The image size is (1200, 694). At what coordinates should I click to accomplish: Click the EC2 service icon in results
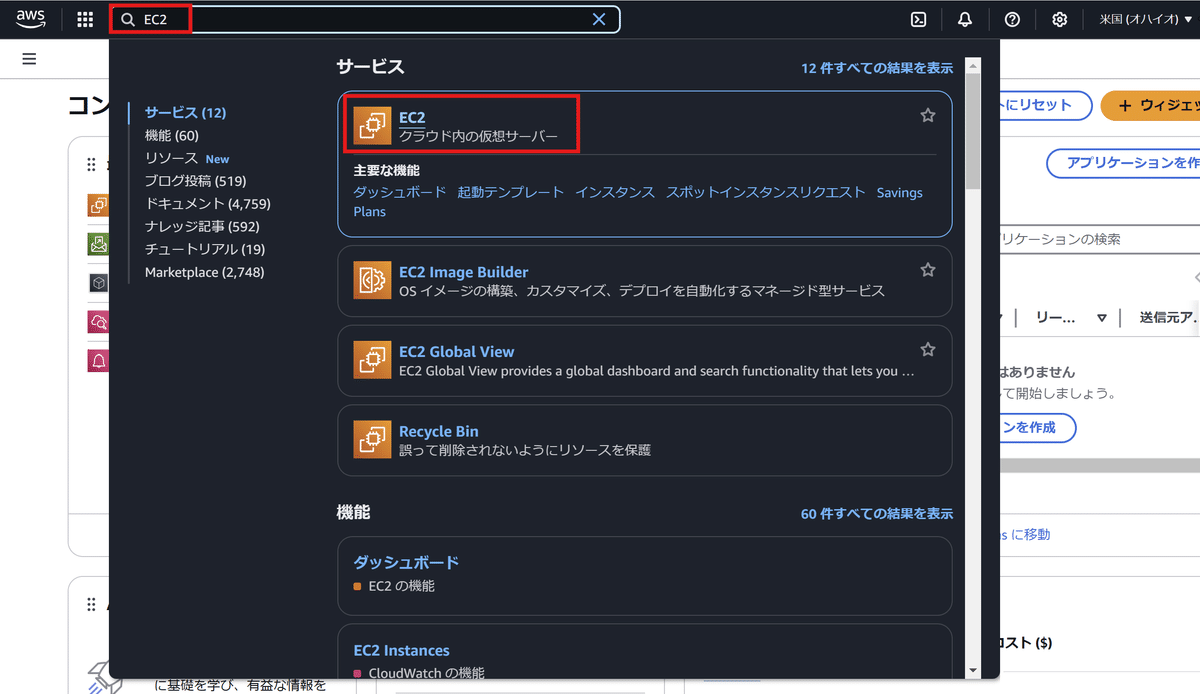[x=373, y=124]
